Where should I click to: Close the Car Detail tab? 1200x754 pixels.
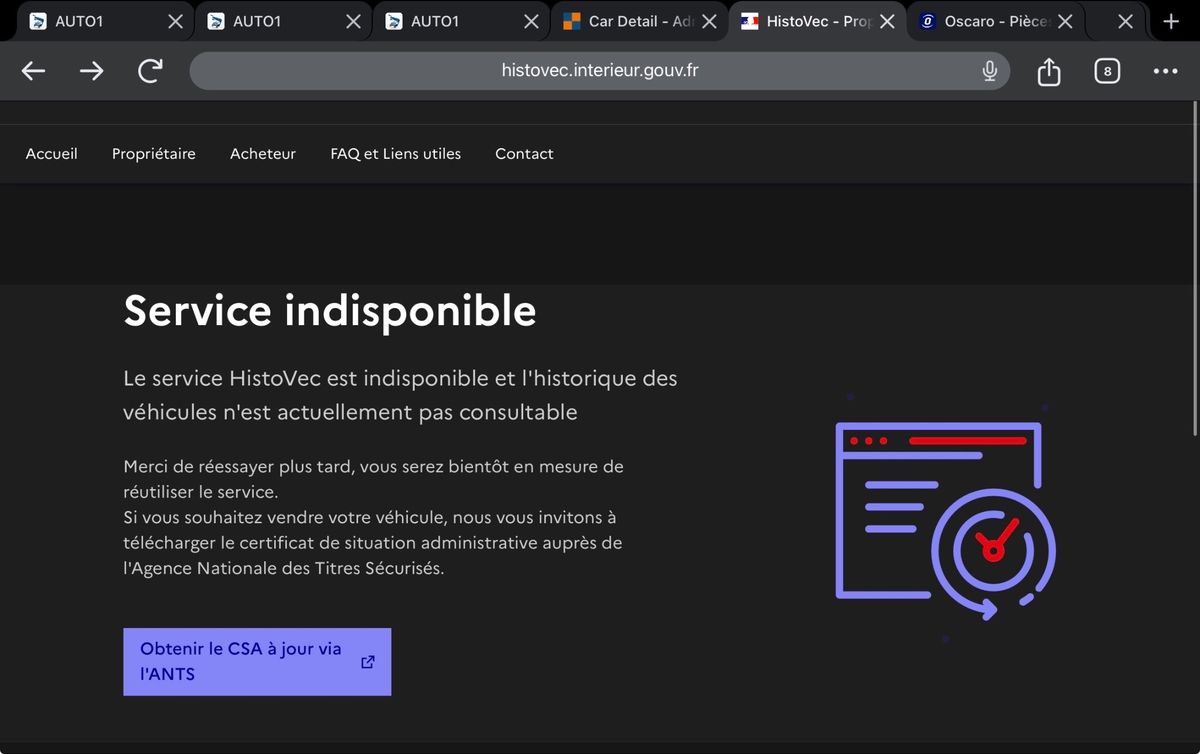[709, 21]
